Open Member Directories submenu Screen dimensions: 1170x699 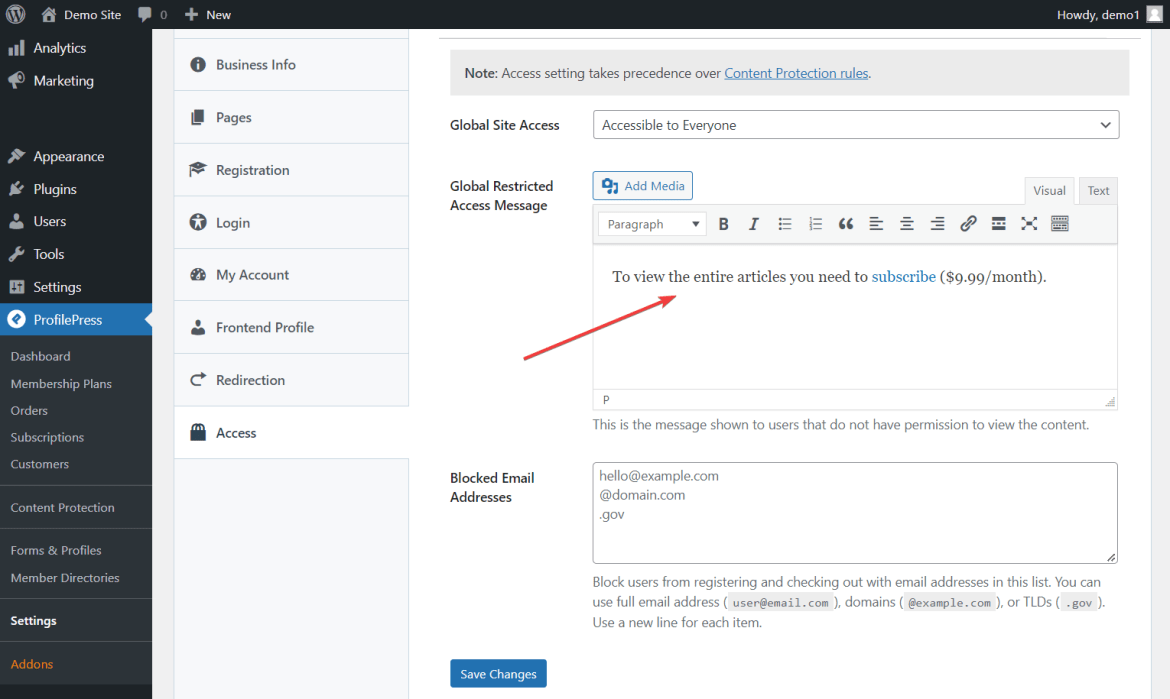click(65, 578)
